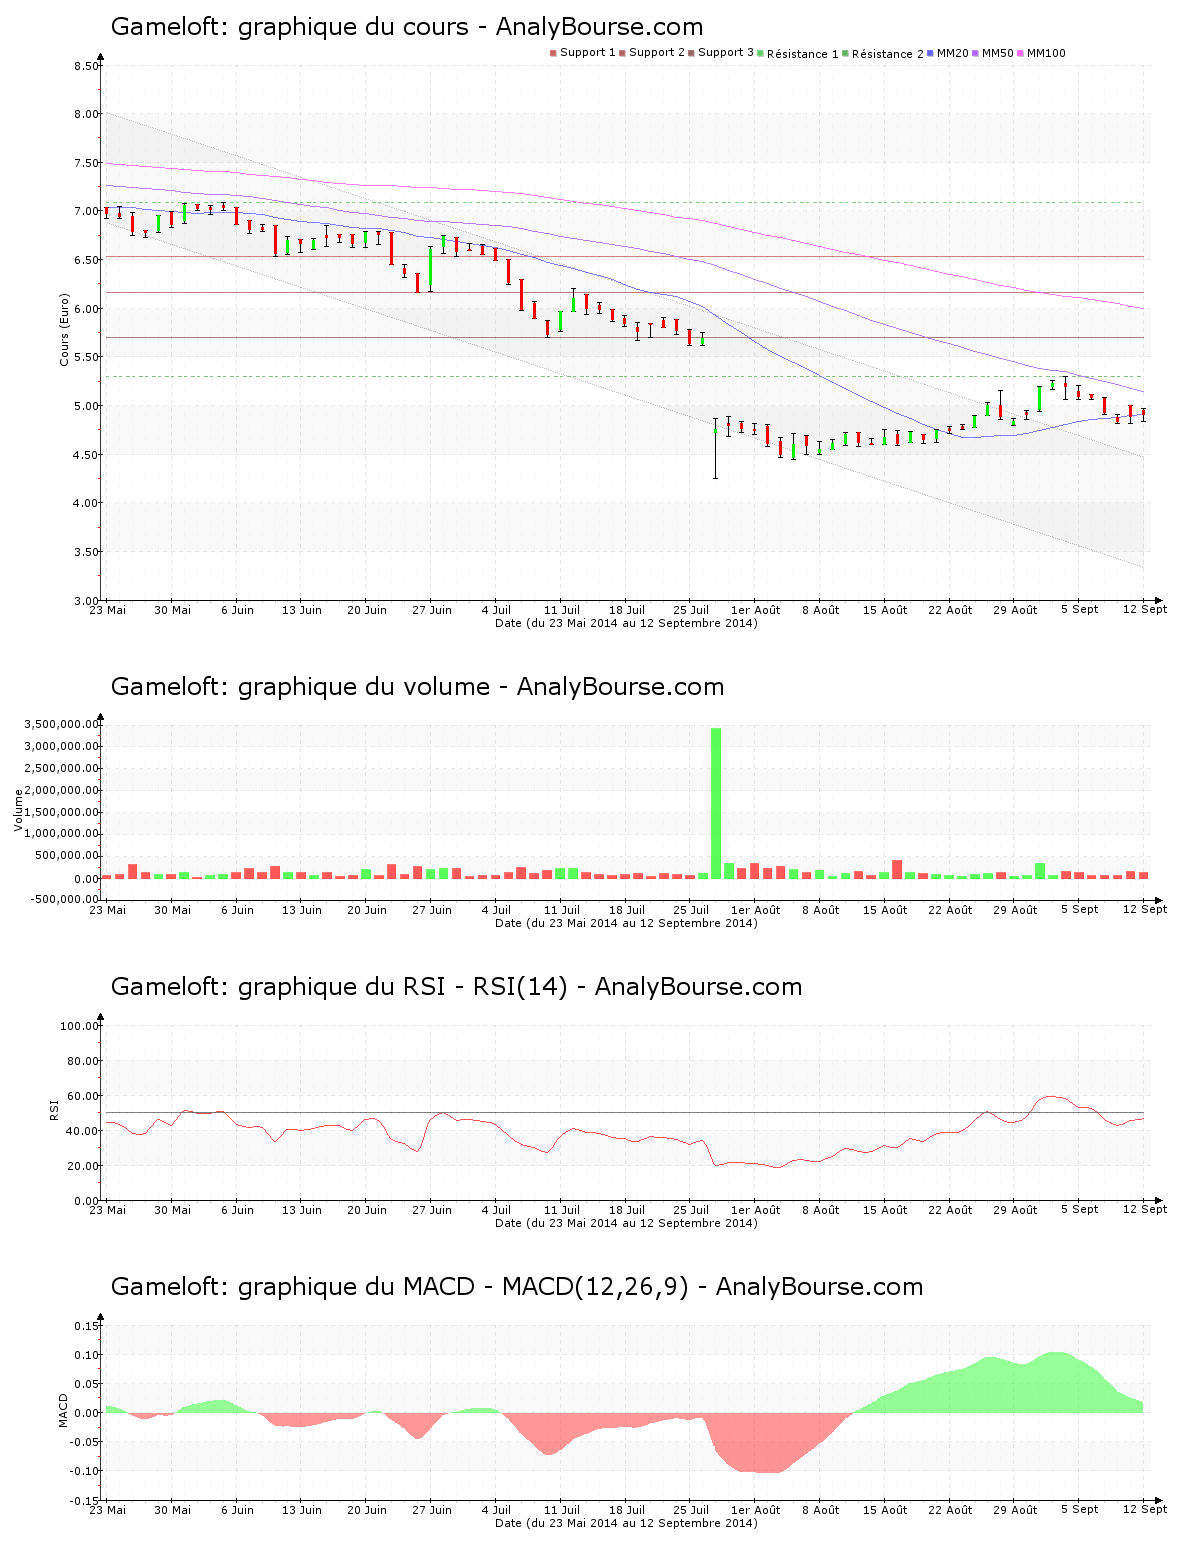1200x1550 pixels.
Task: Select the 'MM50' legend label
Action: click(x=998, y=53)
